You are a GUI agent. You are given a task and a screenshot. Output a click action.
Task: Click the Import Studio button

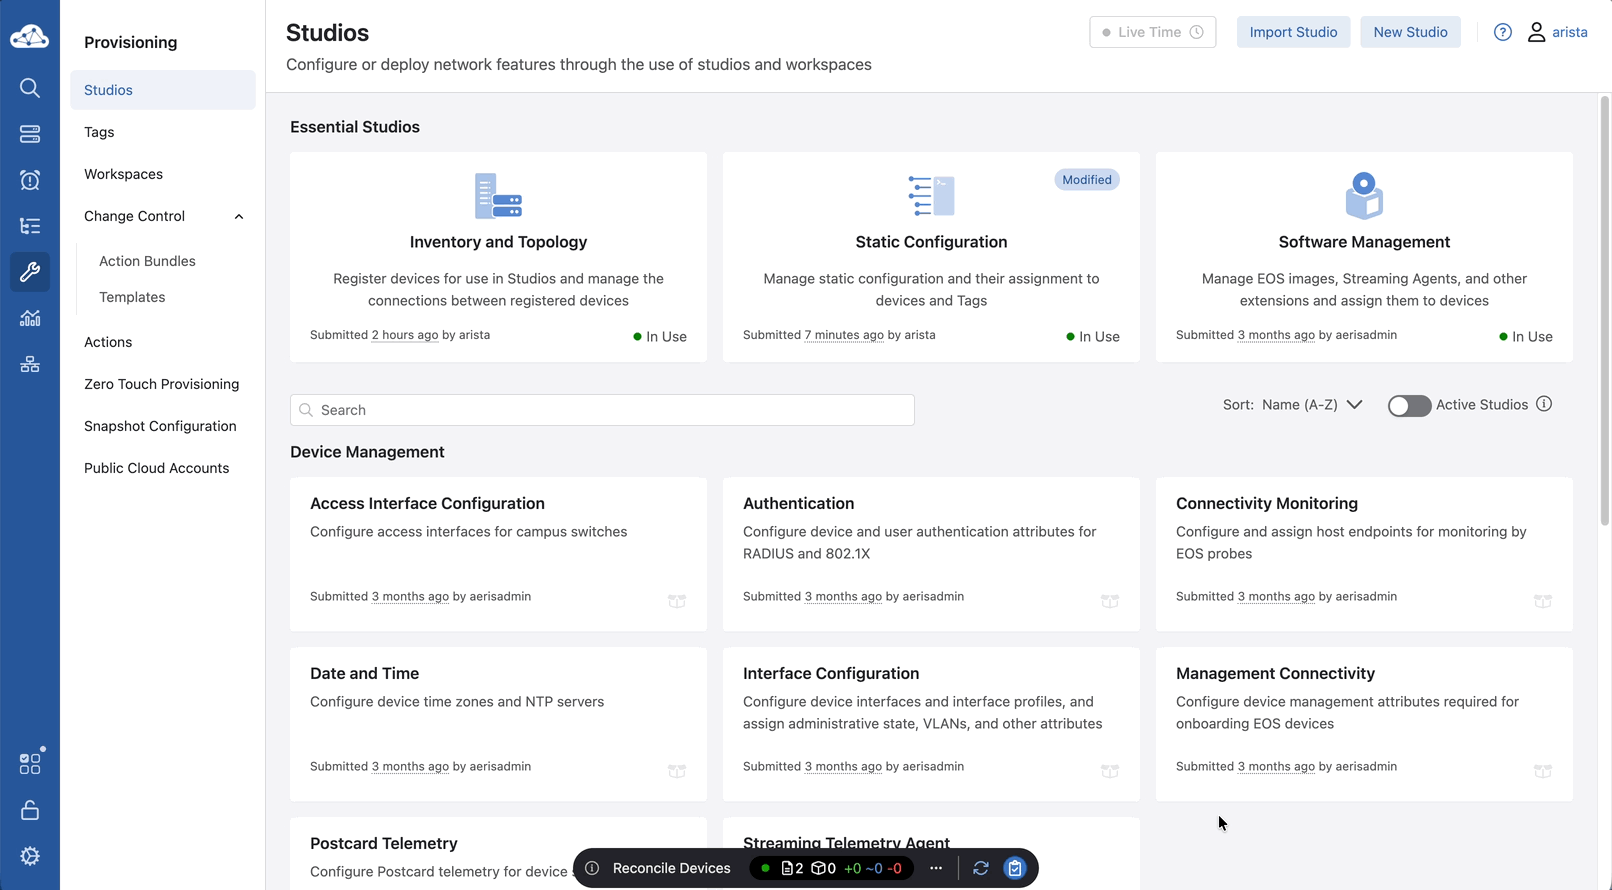point(1293,32)
